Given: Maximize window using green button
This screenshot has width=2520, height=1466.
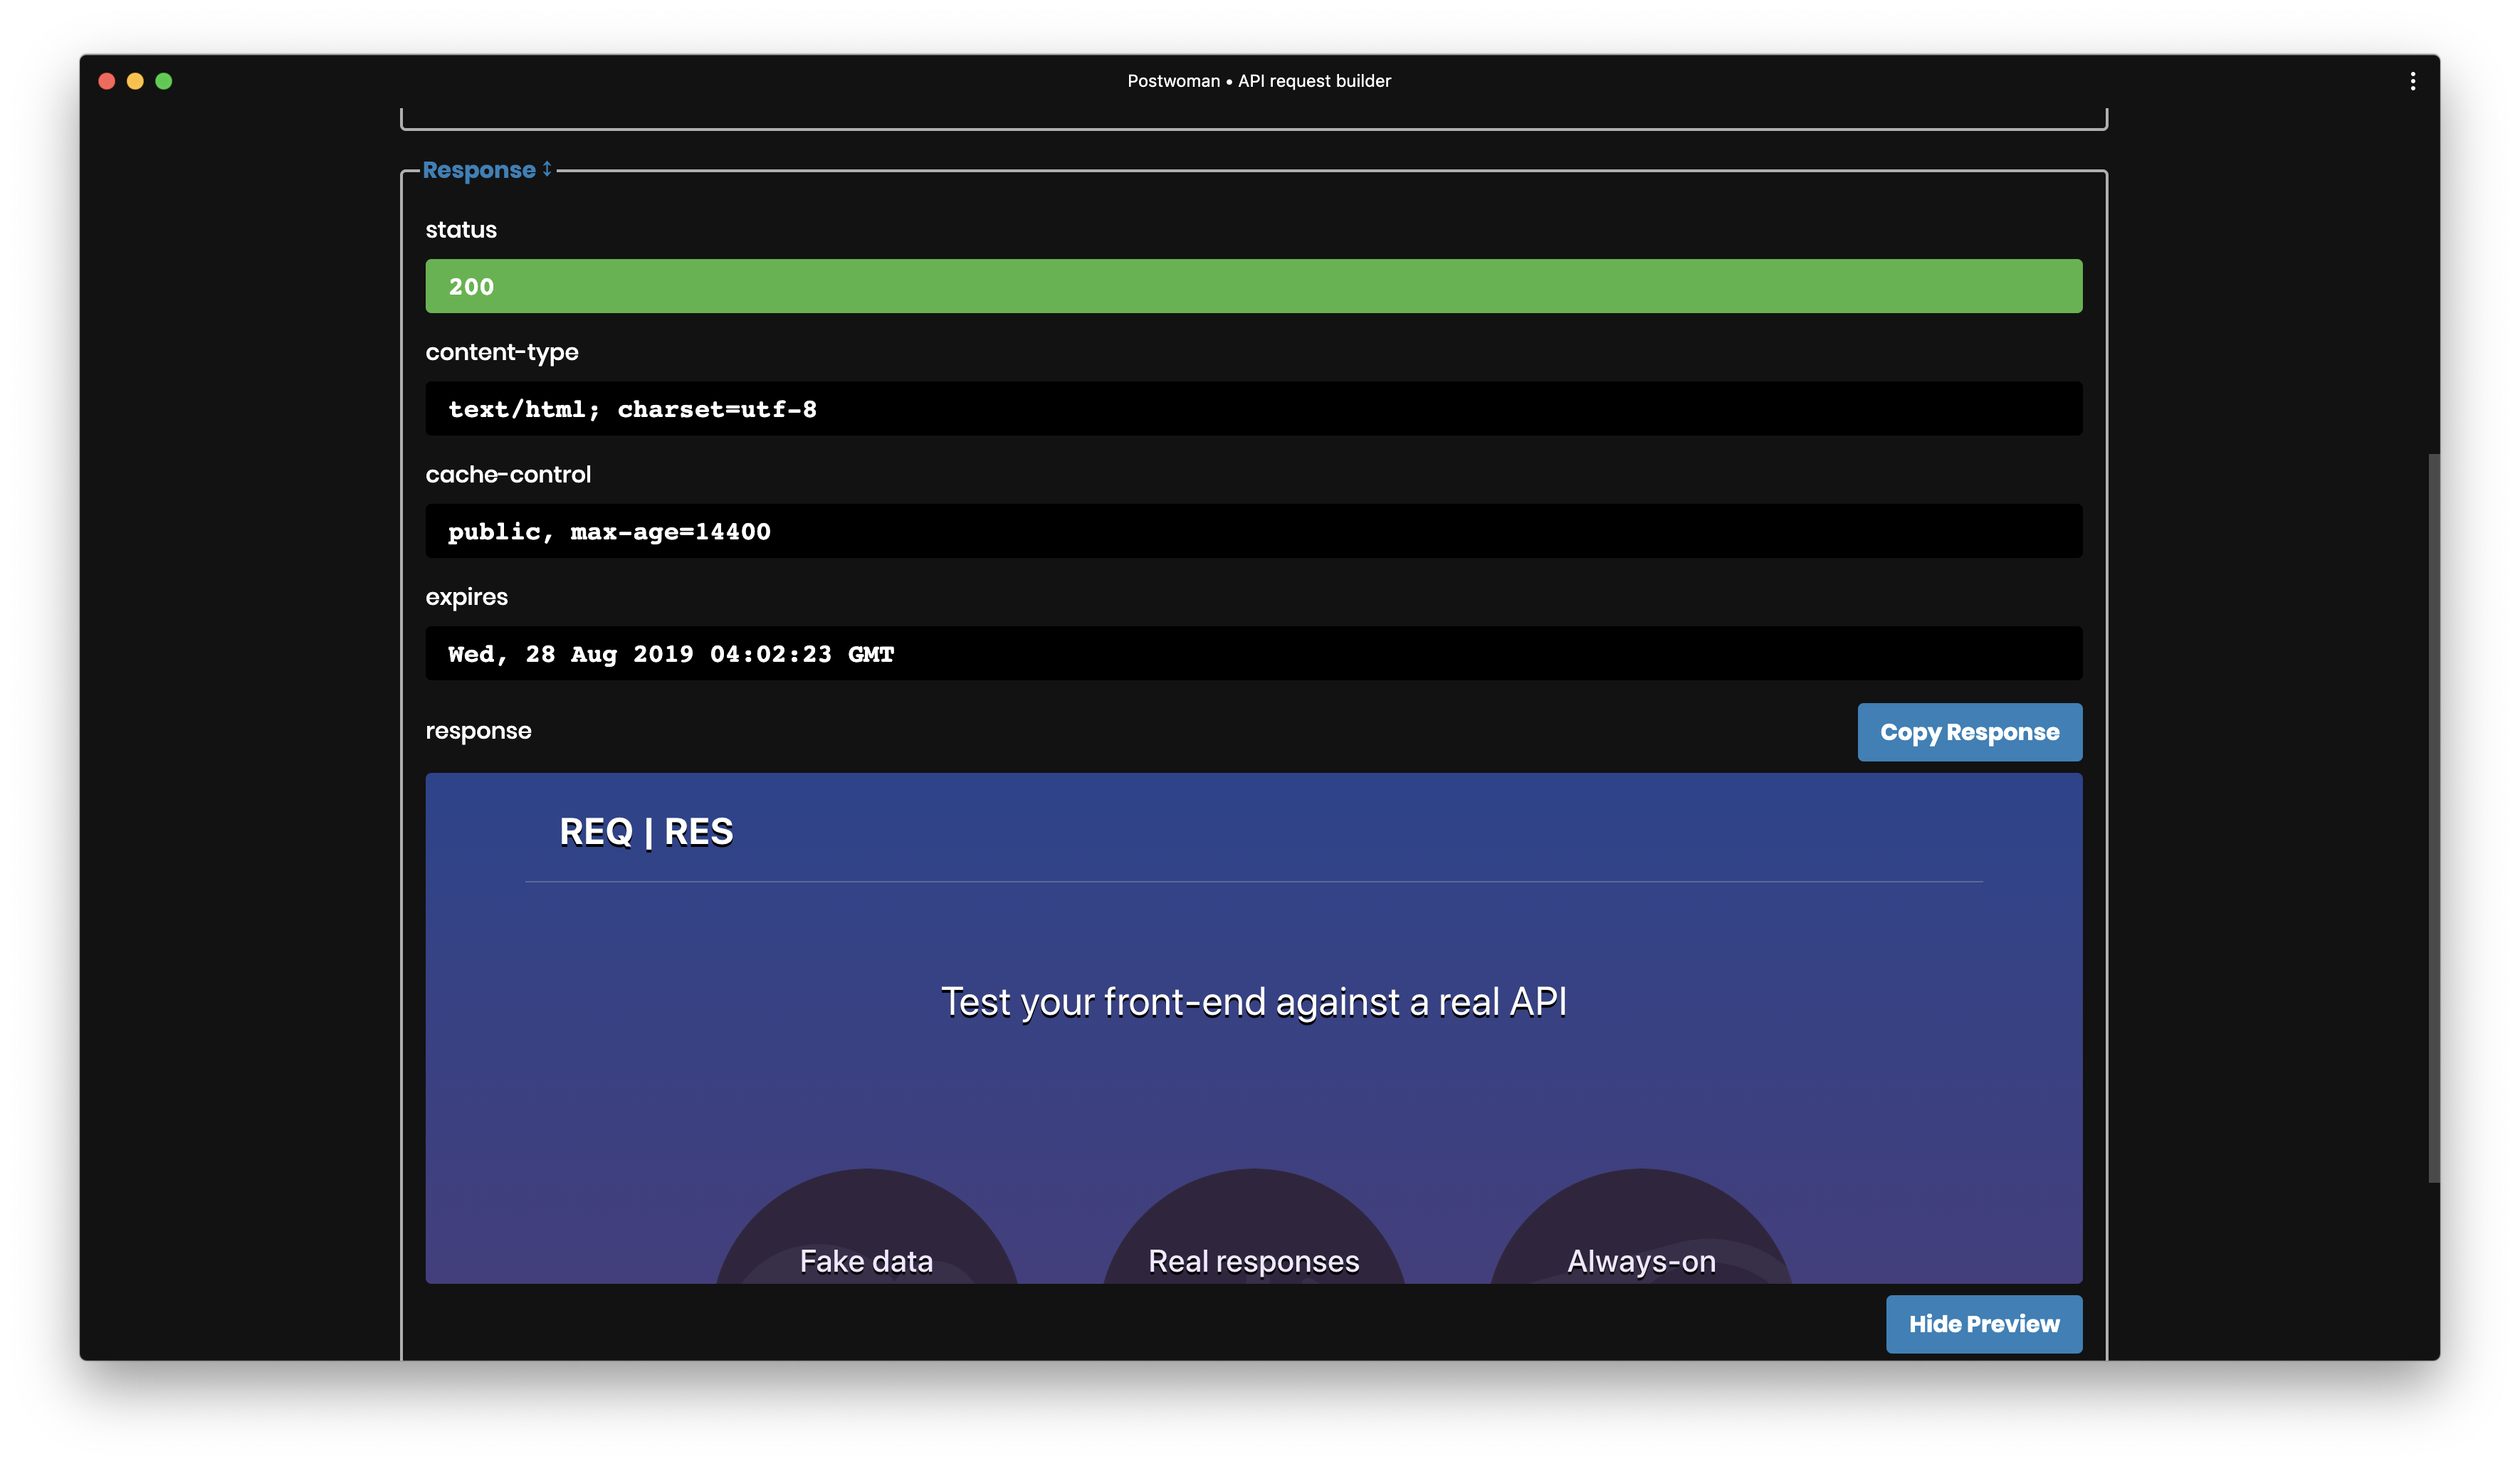Looking at the screenshot, I should [x=164, y=81].
